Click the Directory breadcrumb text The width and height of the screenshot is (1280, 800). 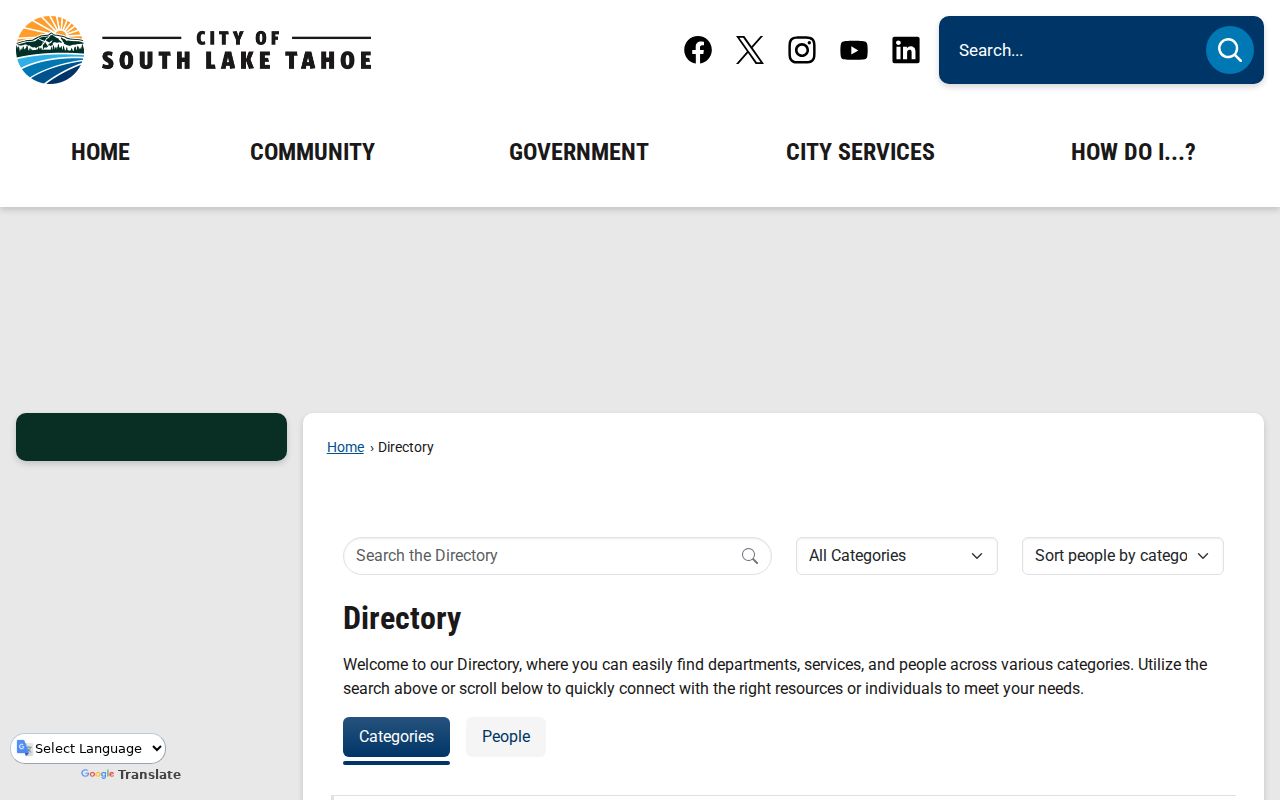[406, 447]
